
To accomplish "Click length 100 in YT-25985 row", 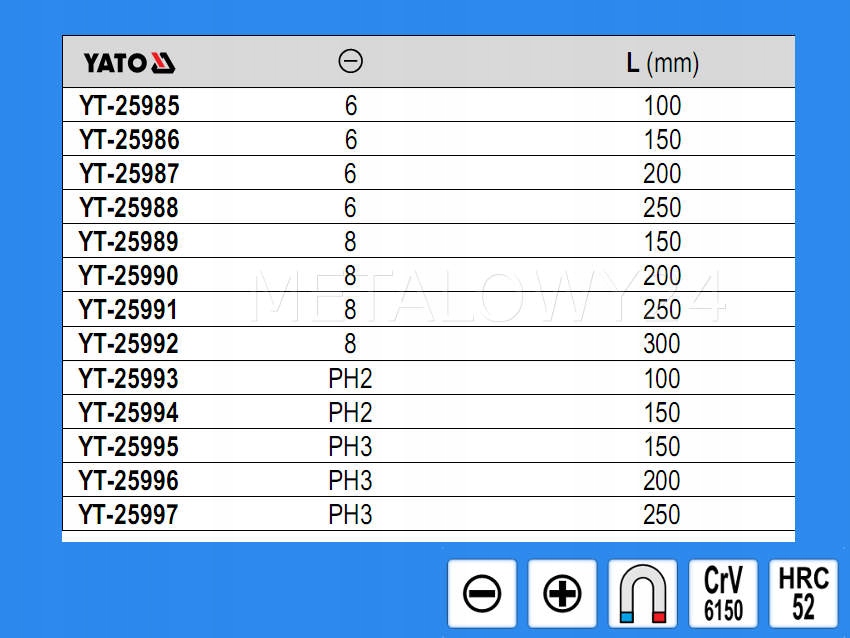I will pos(662,105).
